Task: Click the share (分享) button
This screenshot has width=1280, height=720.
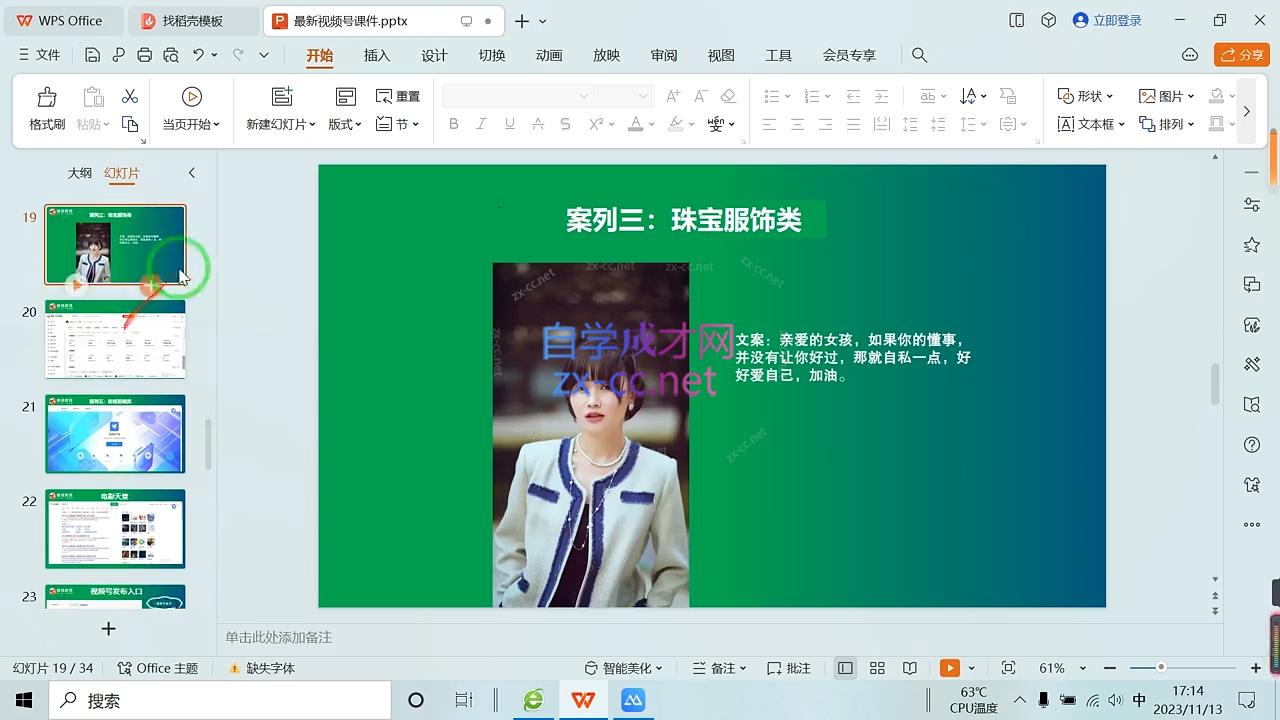Action: point(1241,55)
